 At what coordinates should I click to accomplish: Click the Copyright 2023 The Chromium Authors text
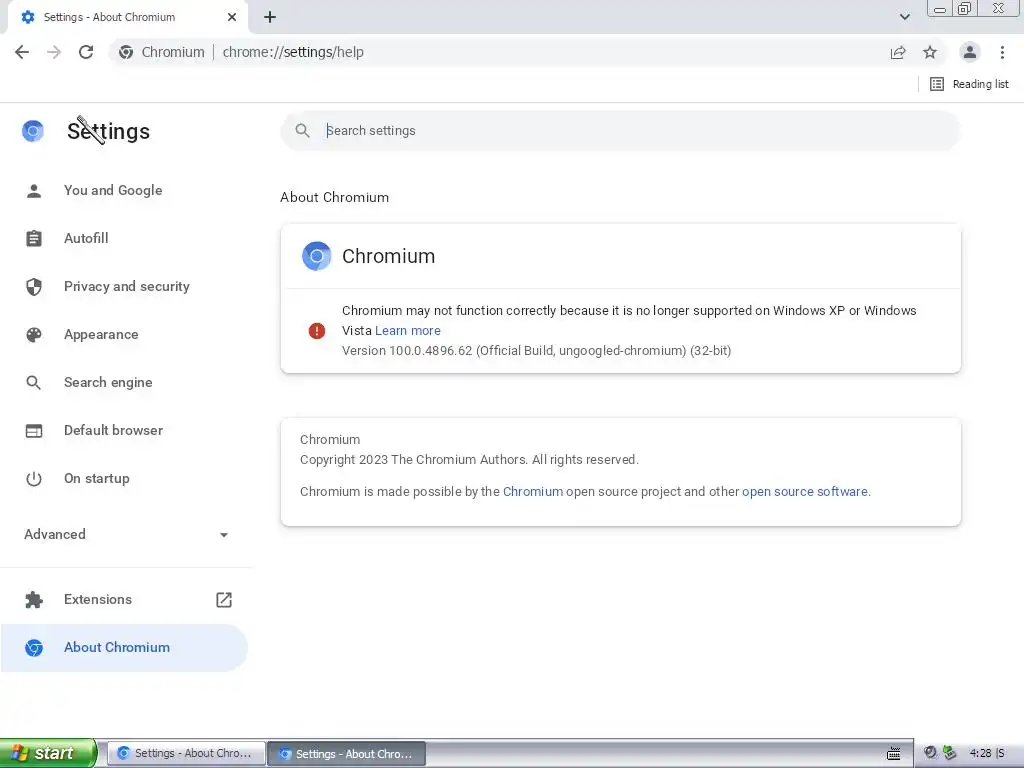pyautogui.click(x=469, y=460)
